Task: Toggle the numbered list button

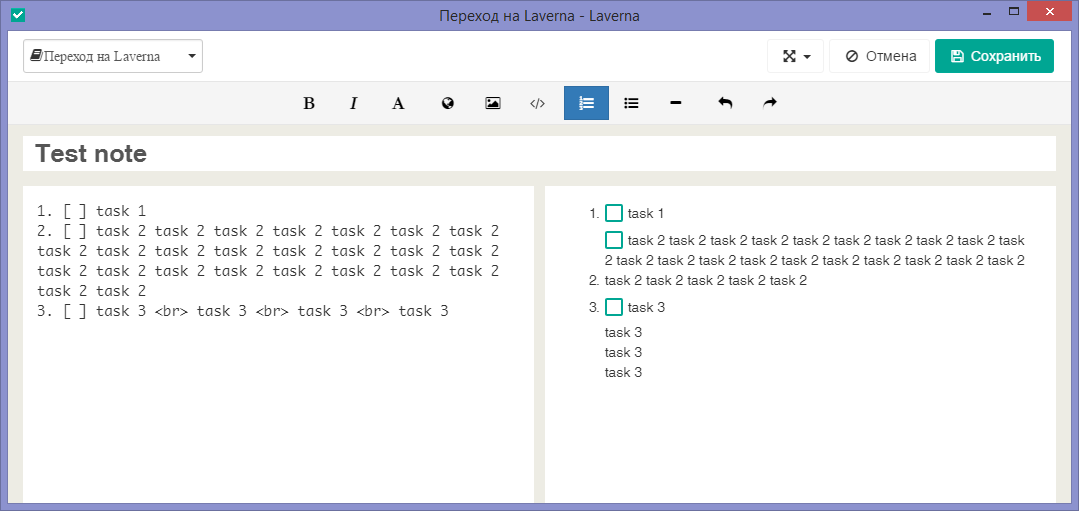Action: (586, 103)
